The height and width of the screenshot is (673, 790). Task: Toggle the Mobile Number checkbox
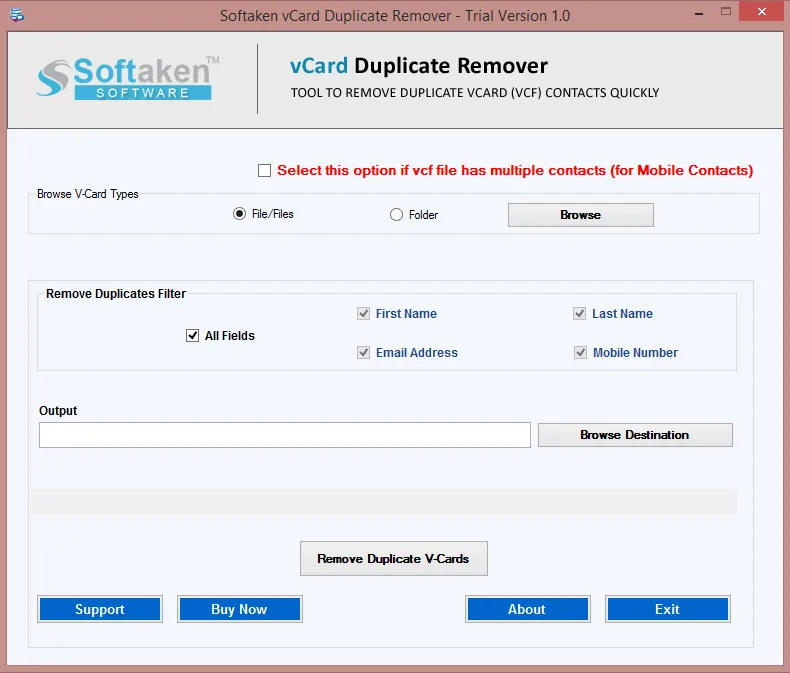coord(580,353)
